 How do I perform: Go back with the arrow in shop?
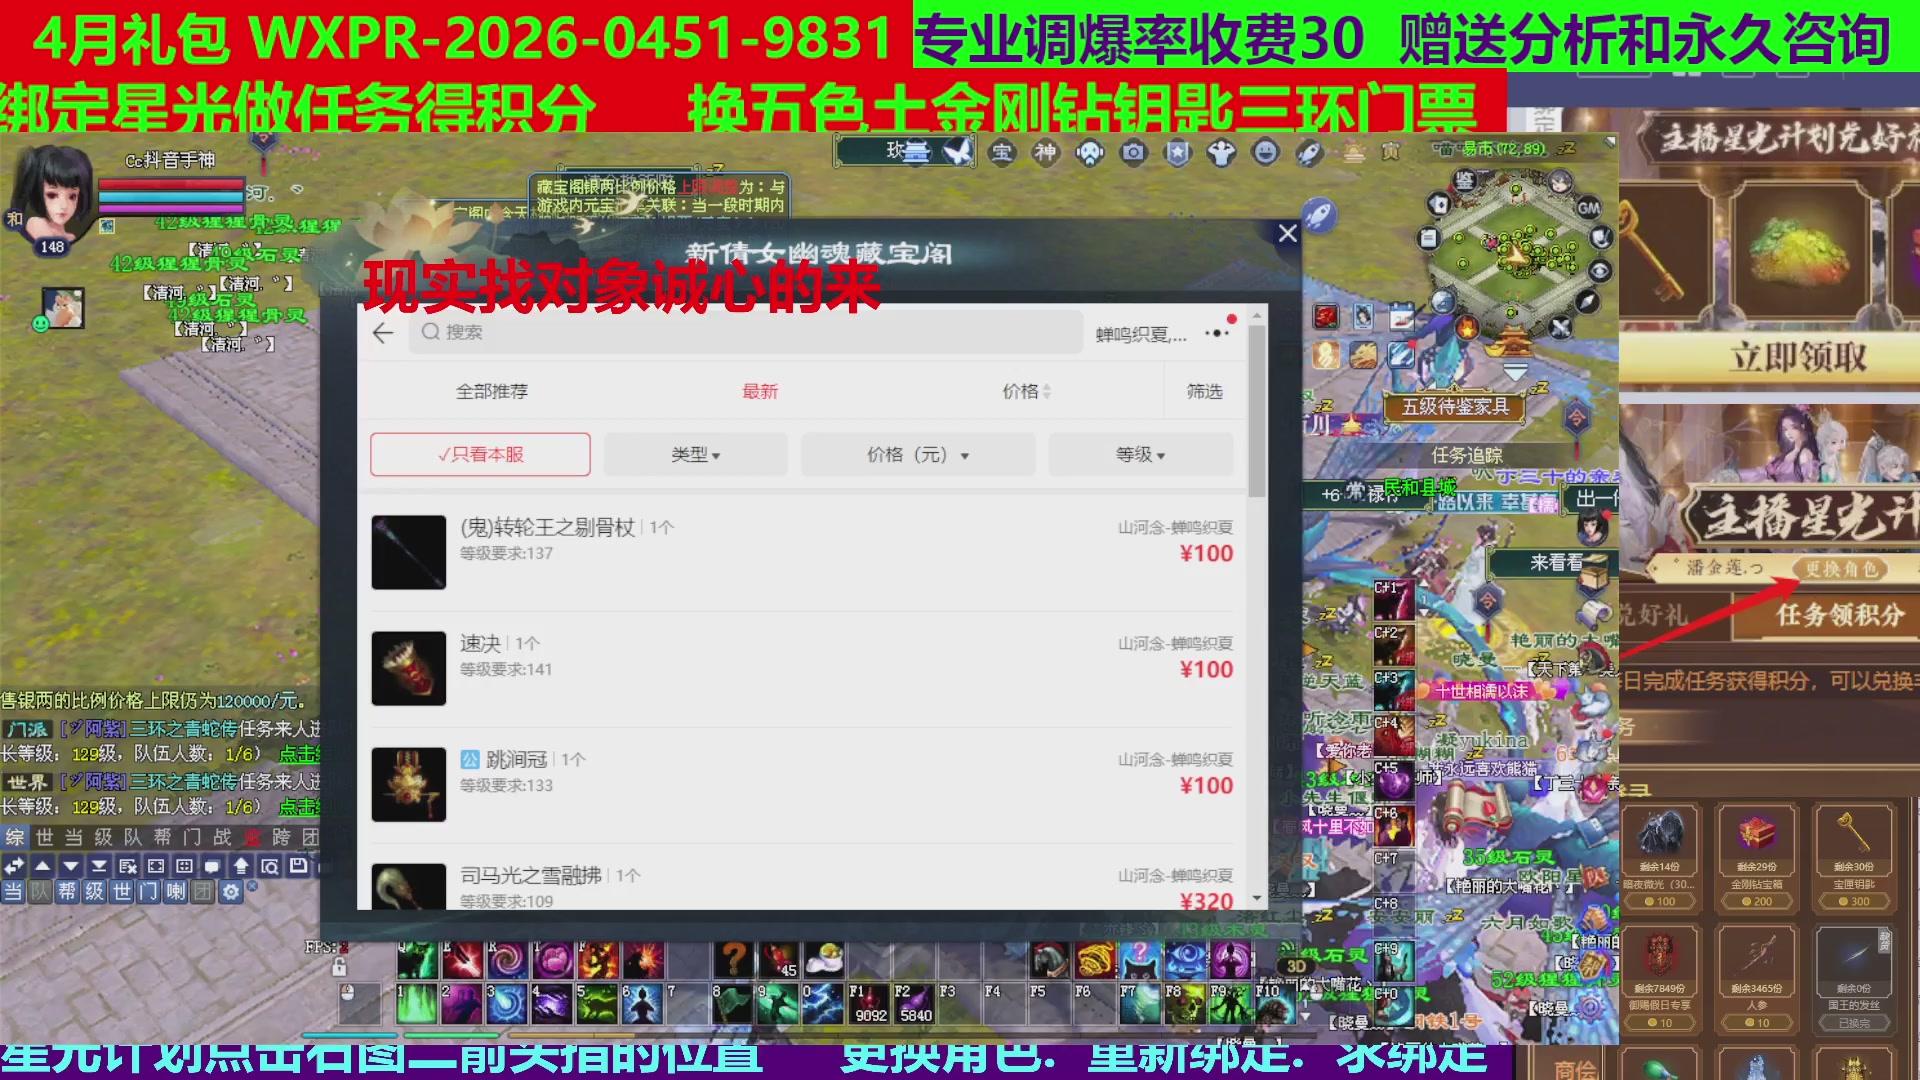coord(383,333)
